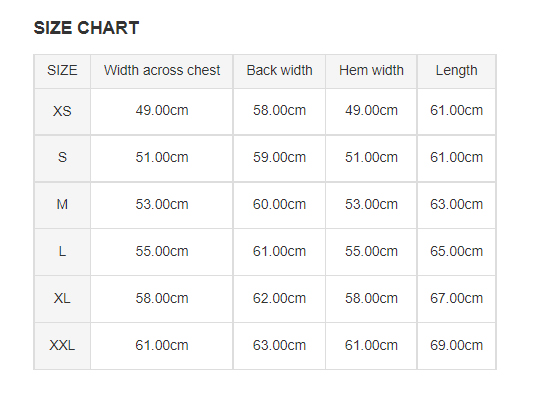Select L chest width 55.00cm cell
Viewport: 533px width, 393px height.
pyautogui.click(x=162, y=252)
